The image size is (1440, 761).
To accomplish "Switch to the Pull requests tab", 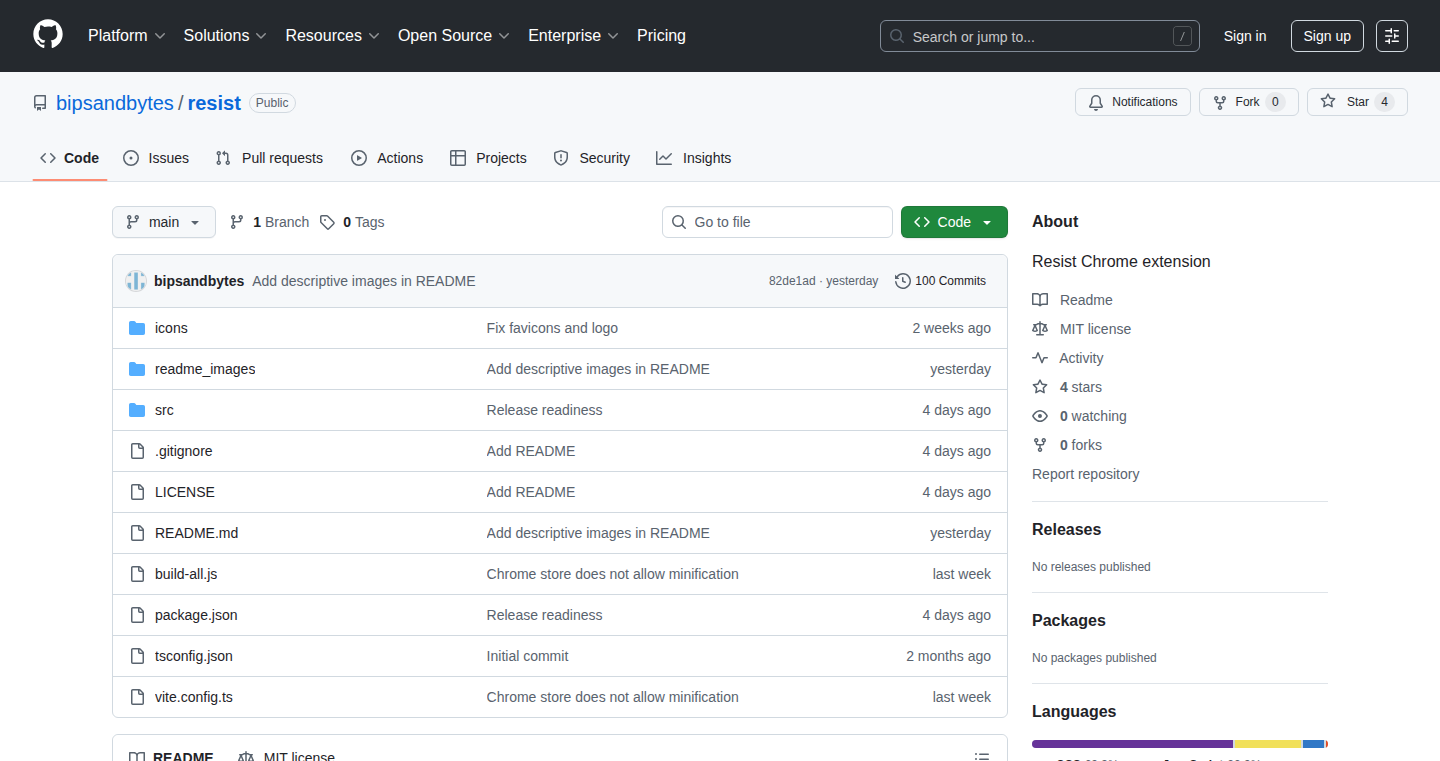I will click(x=269, y=158).
